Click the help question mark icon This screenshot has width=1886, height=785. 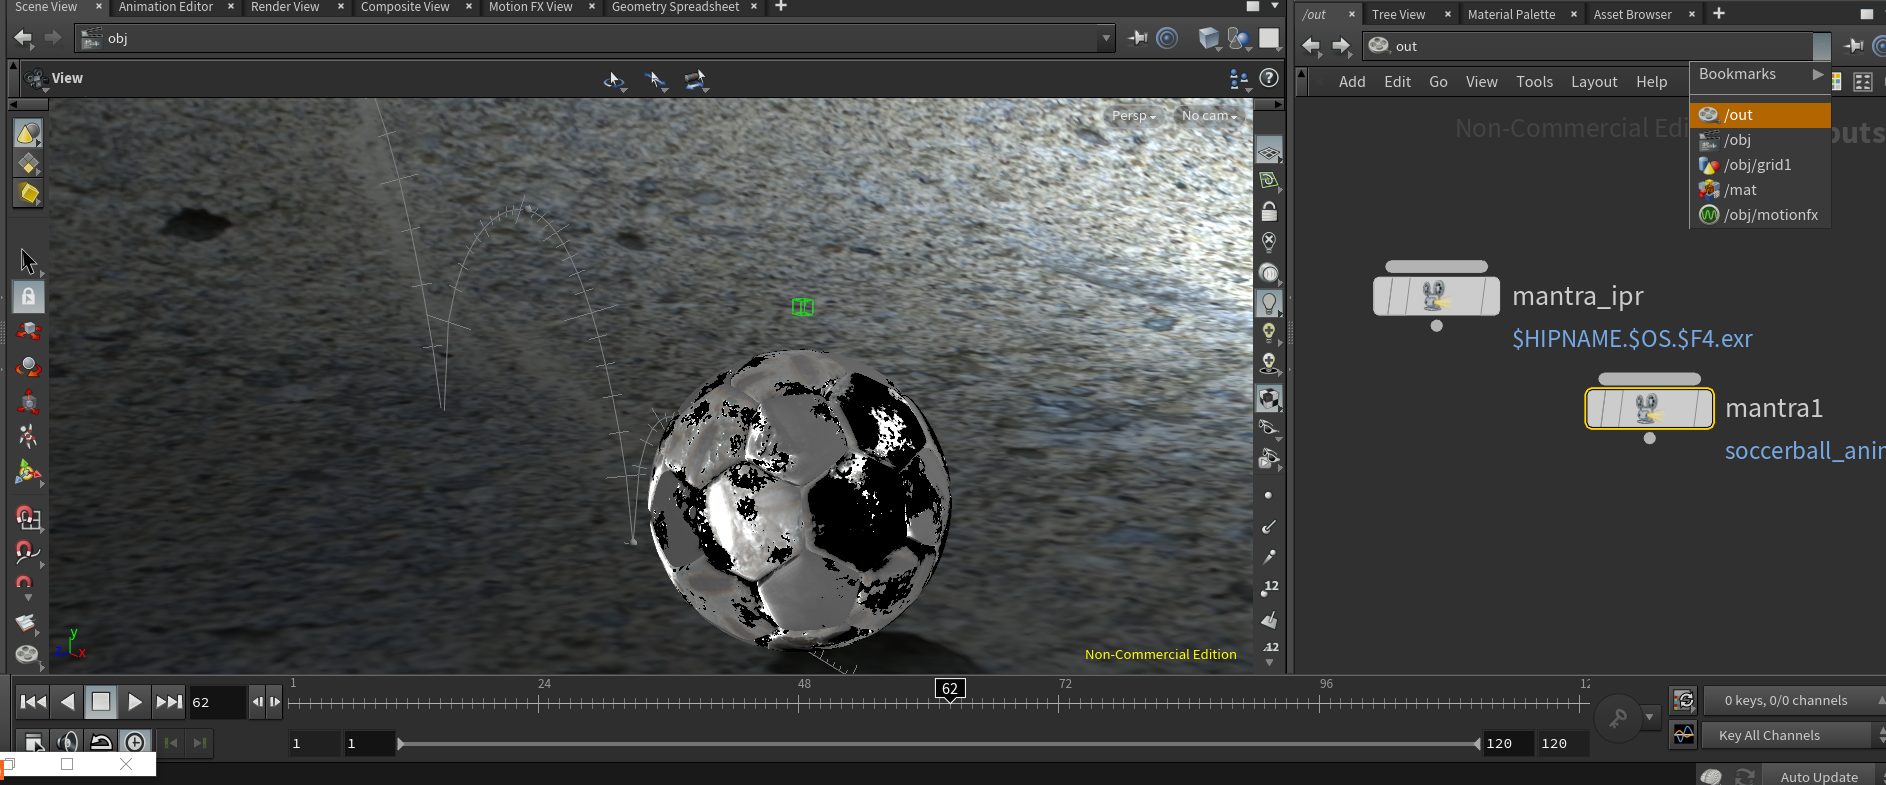click(x=1269, y=78)
